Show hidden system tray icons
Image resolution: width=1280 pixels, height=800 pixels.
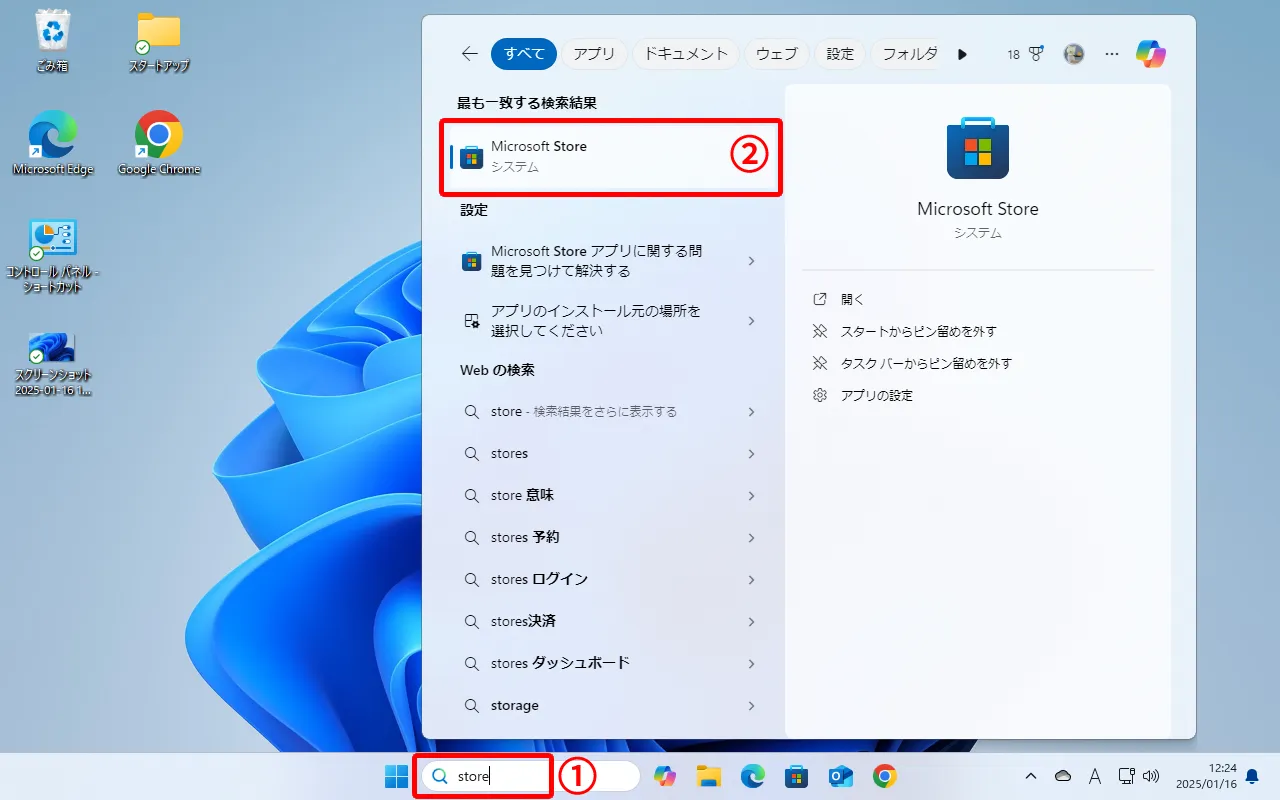pos(1030,776)
